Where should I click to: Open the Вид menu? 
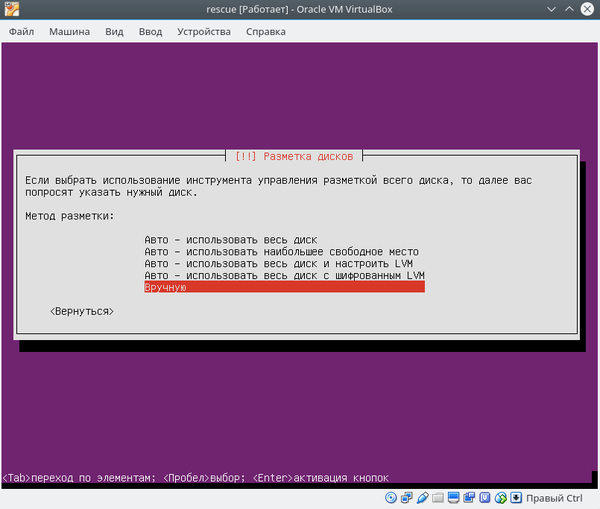pyautogui.click(x=114, y=32)
